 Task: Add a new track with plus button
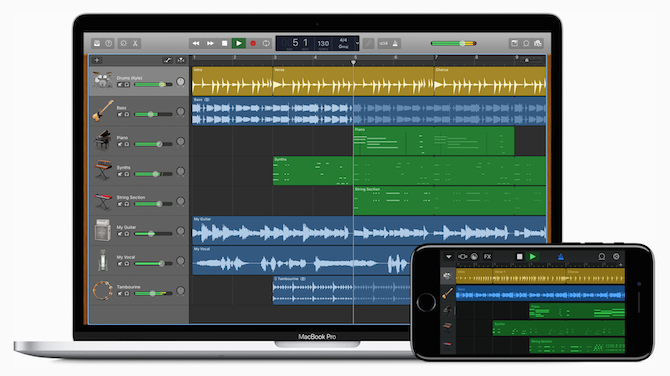[x=97, y=60]
